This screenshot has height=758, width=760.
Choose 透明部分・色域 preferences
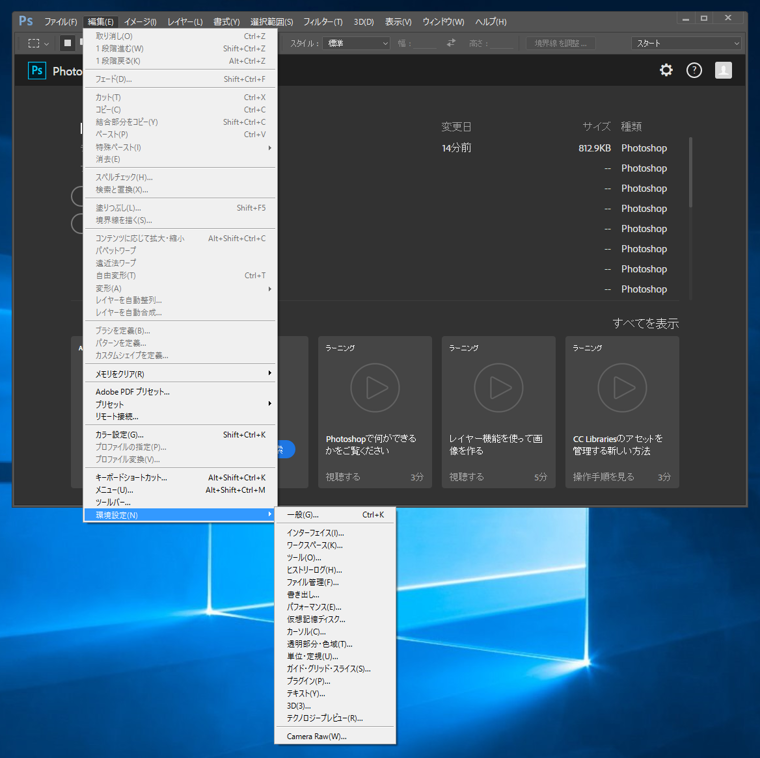pos(335,644)
